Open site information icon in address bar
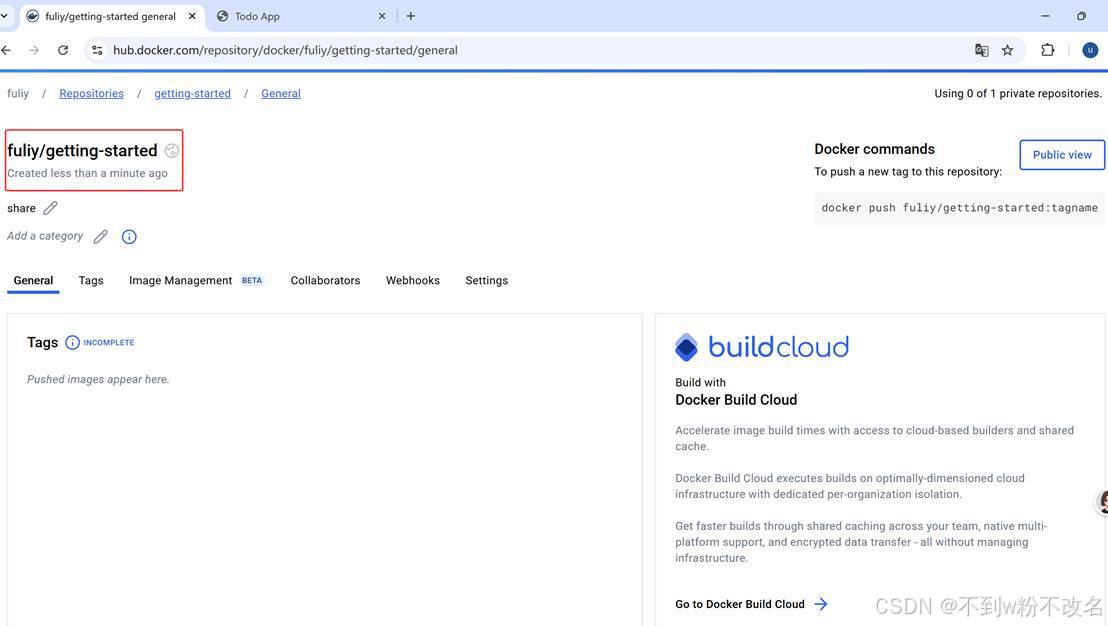The width and height of the screenshot is (1108, 626). pos(98,50)
